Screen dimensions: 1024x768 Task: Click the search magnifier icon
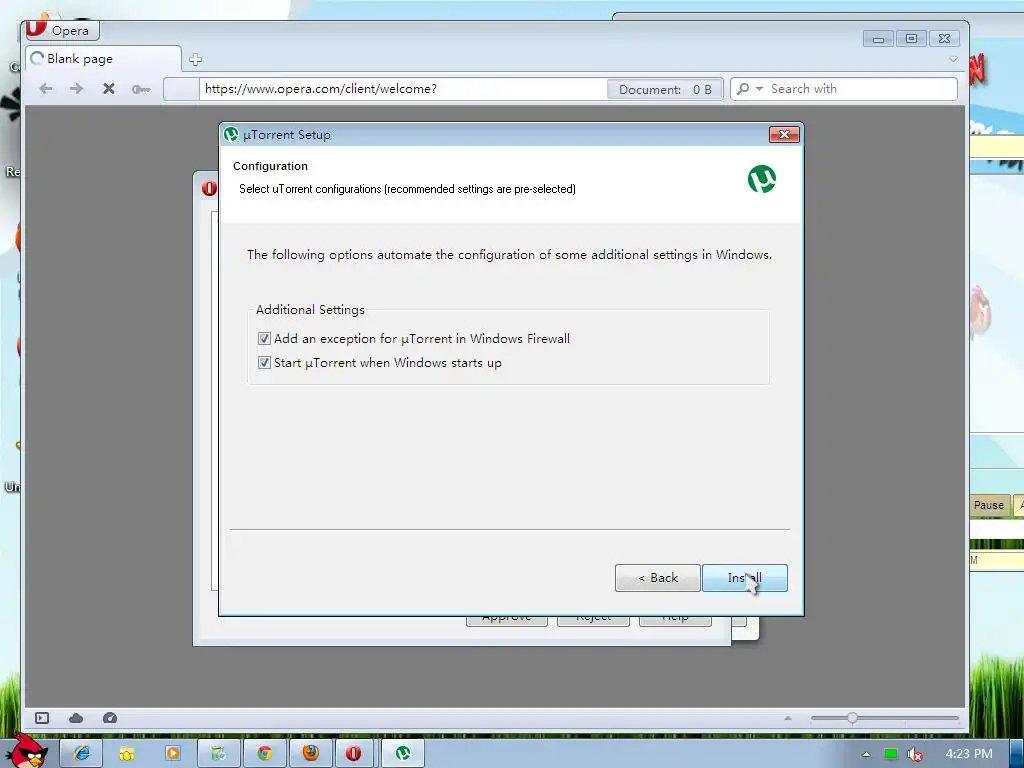[x=743, y=89]
